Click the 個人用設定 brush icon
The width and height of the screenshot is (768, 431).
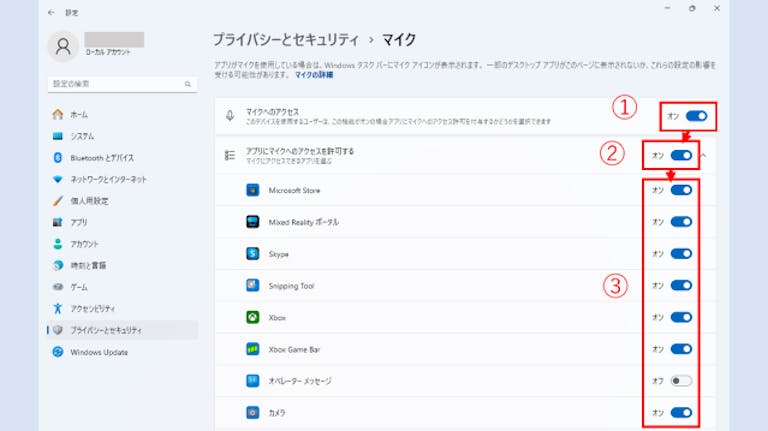58,201
